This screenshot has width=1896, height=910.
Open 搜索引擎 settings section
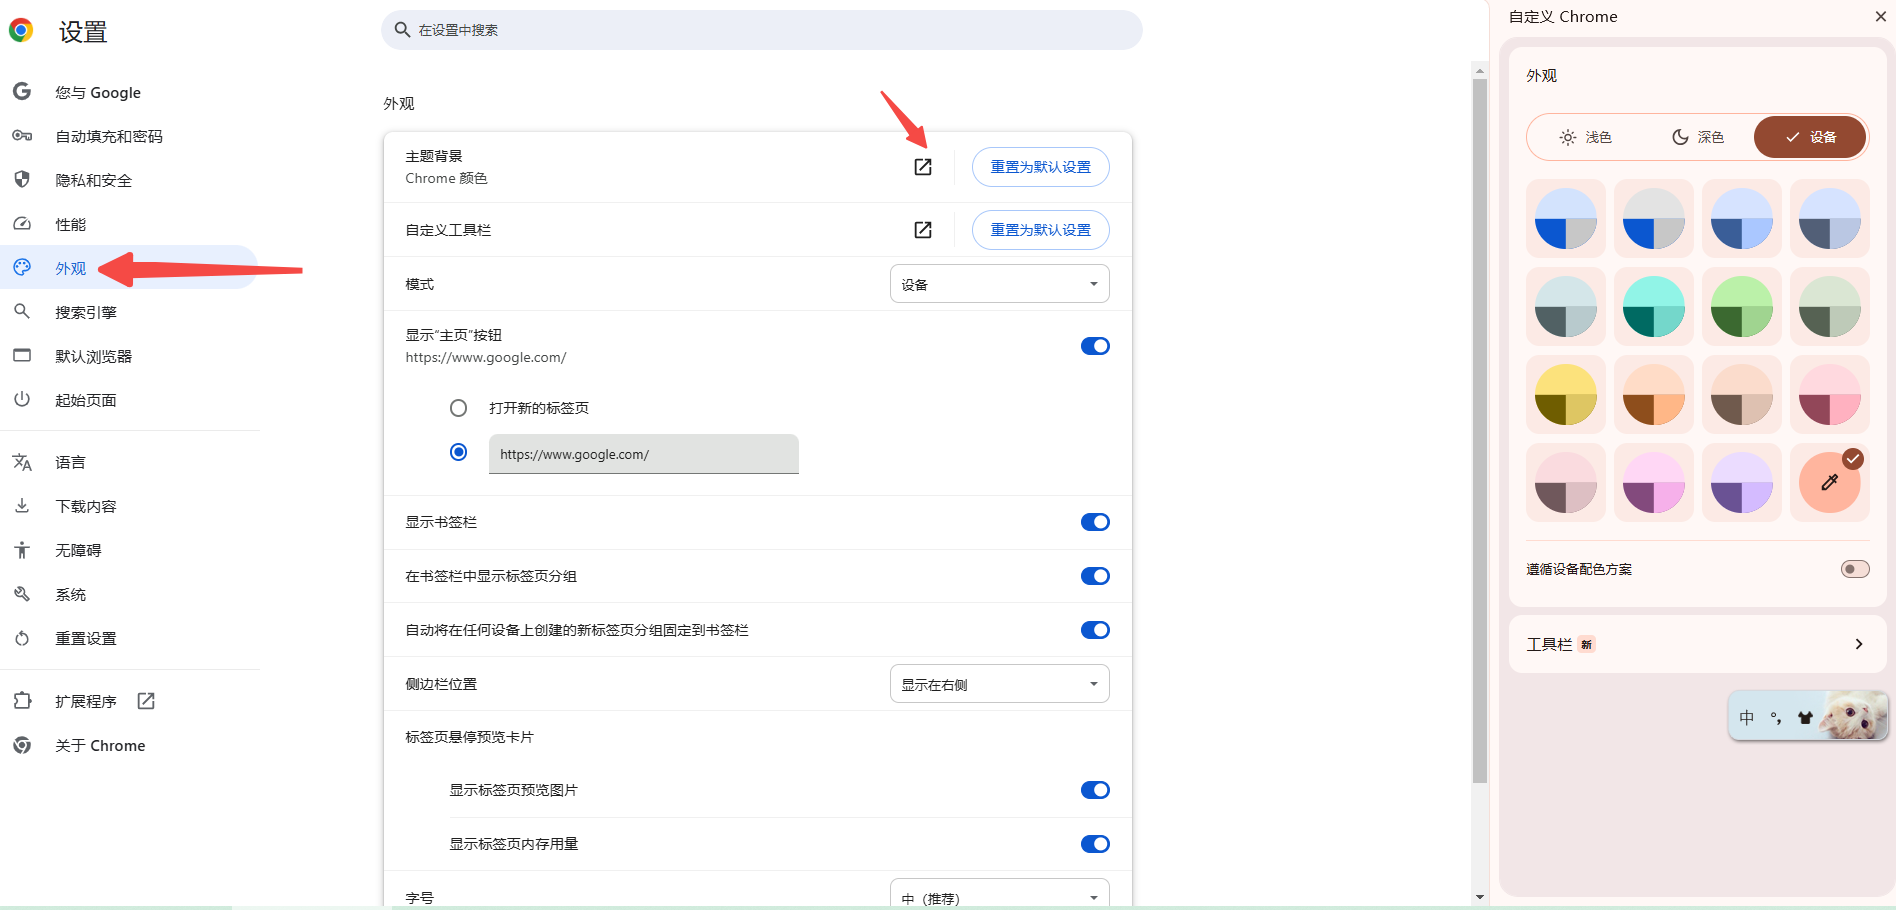(x=130, y=312)
